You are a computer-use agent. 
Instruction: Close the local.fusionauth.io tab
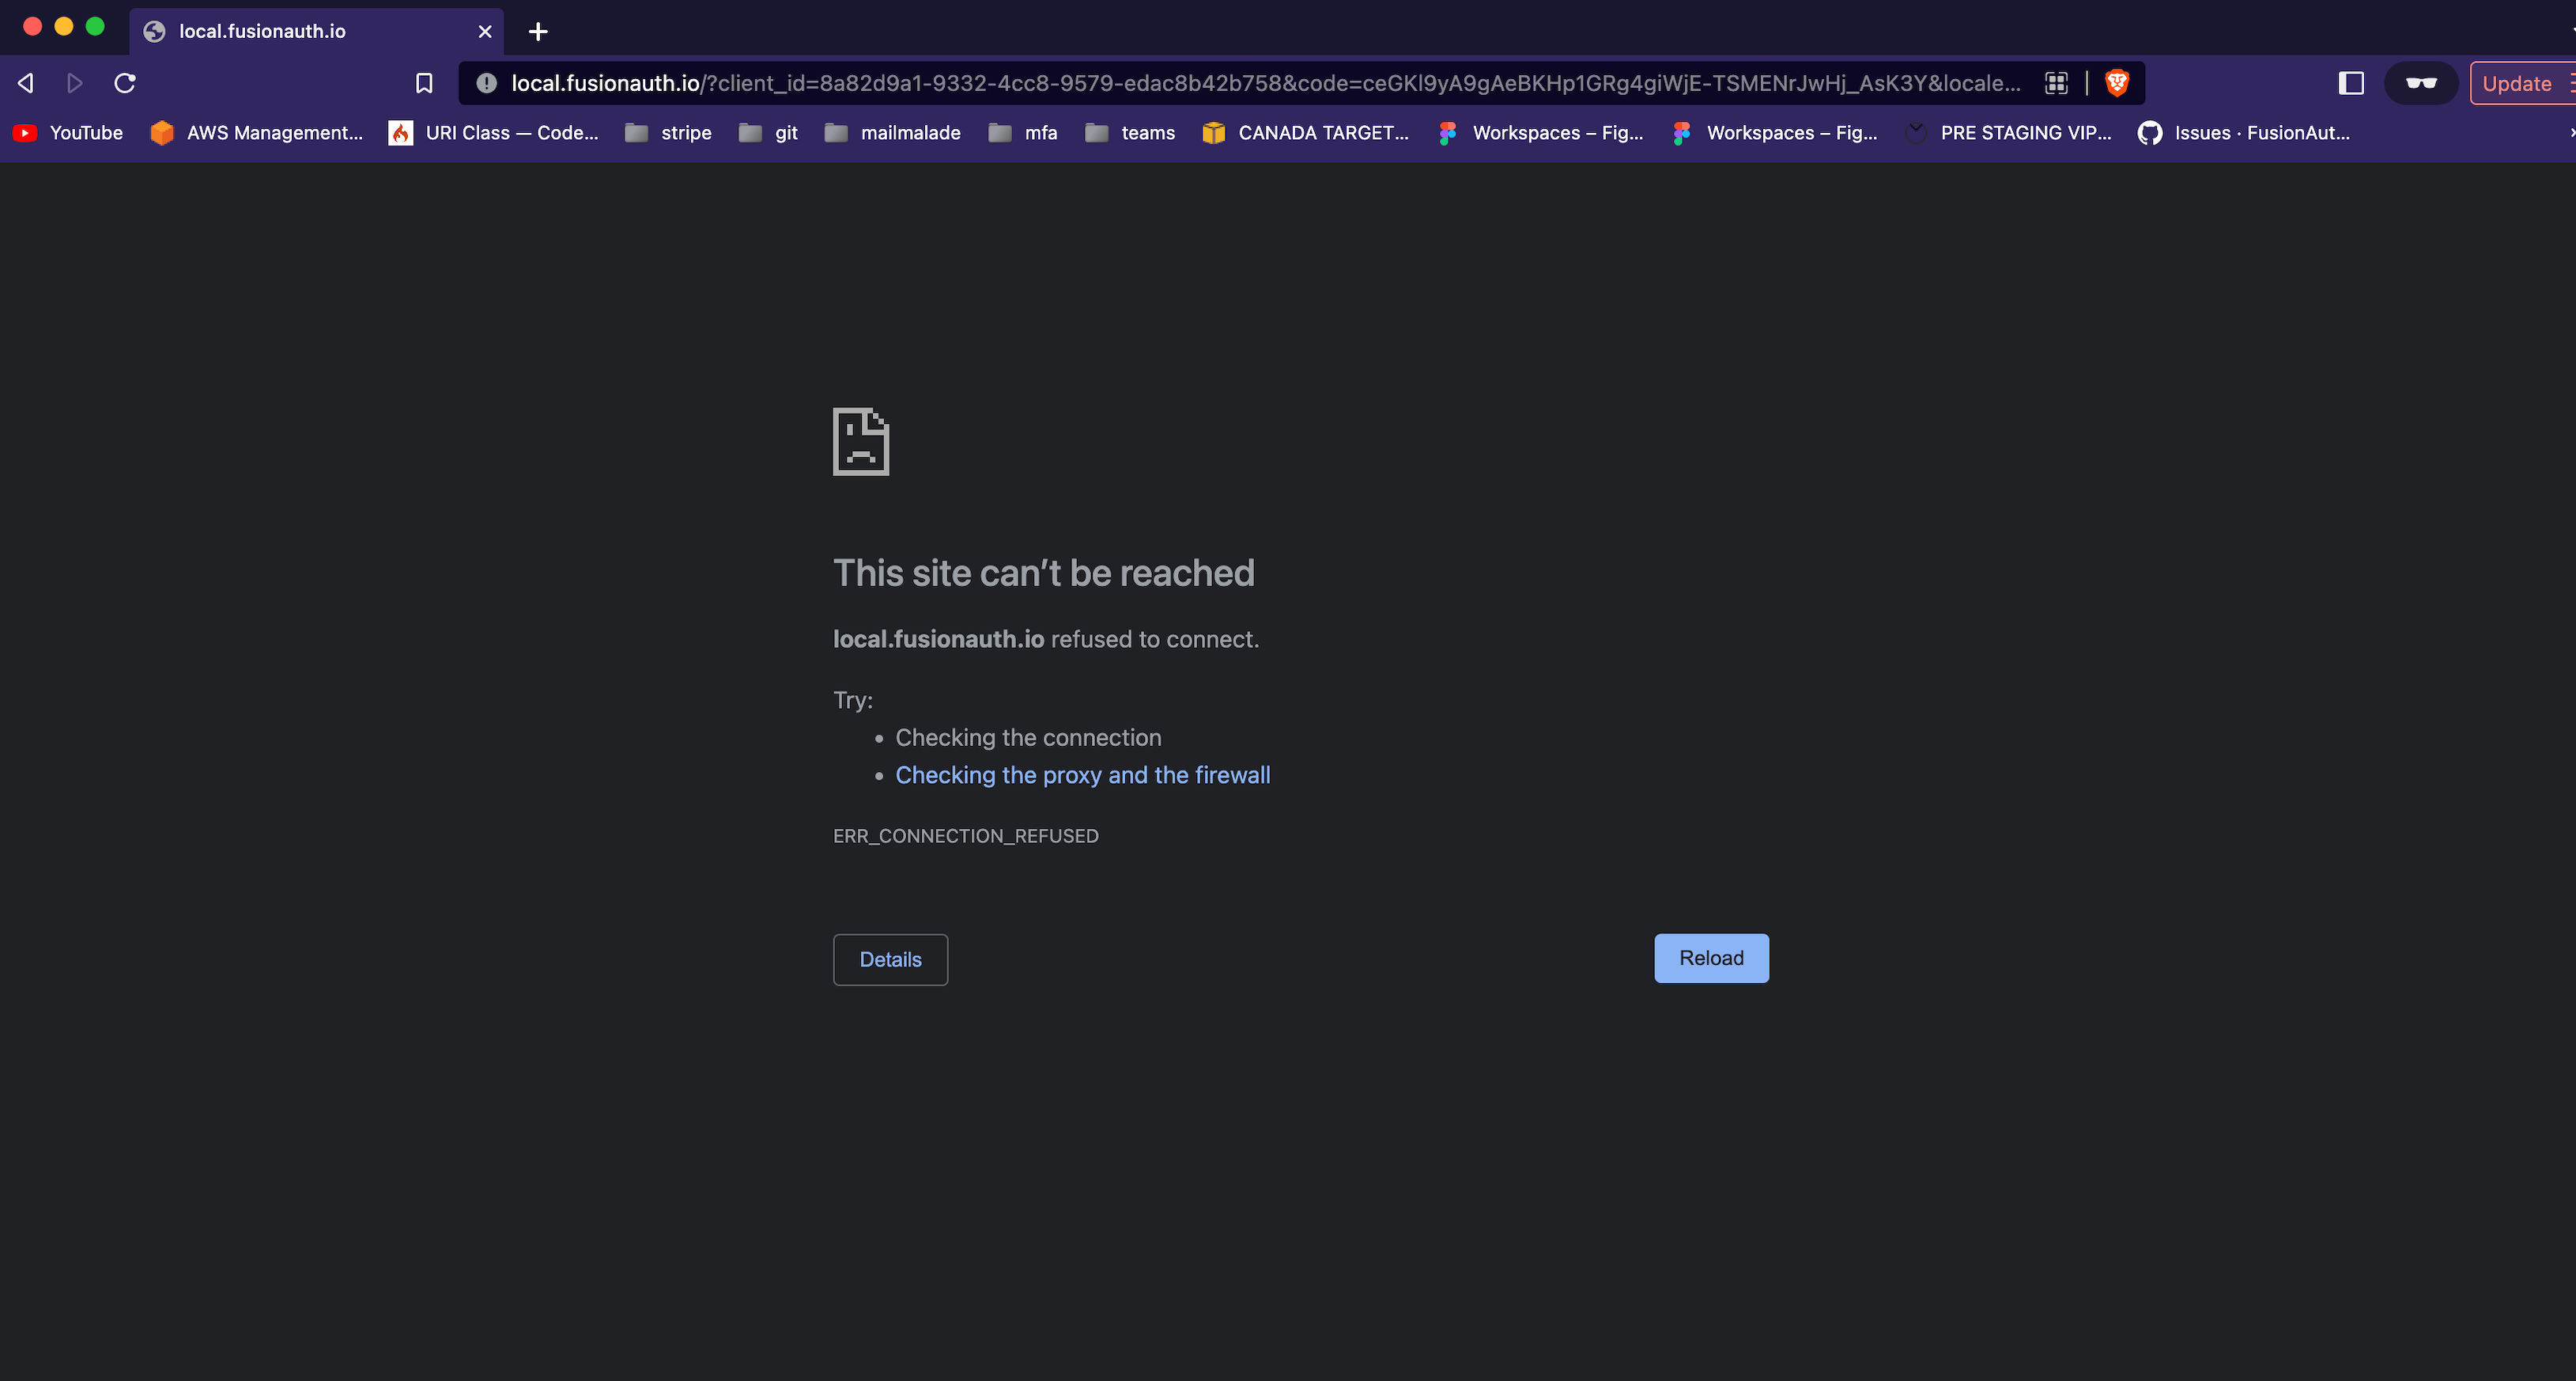485,31
